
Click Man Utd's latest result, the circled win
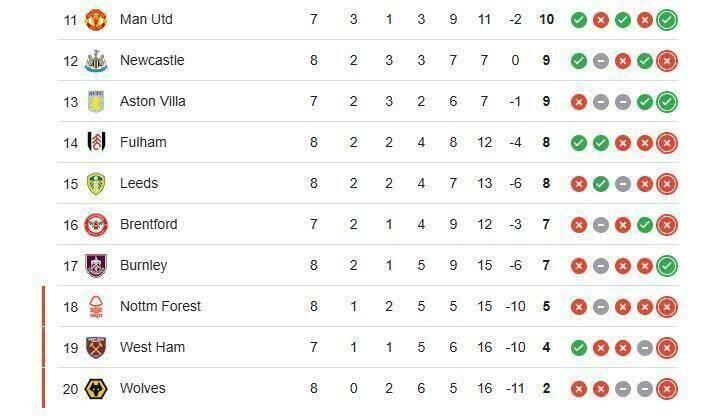pyautogui.click(x=667, y=19)
